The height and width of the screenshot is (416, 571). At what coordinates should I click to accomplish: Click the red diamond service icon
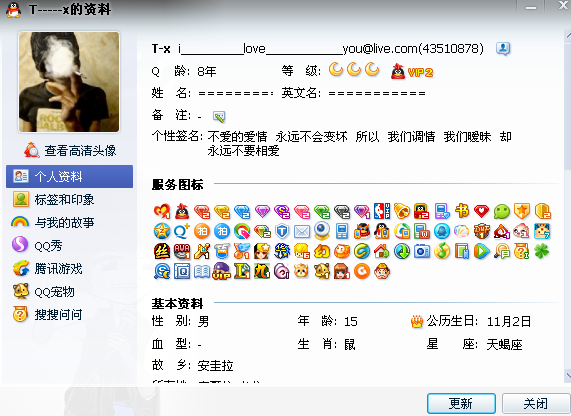pos(202,211)
